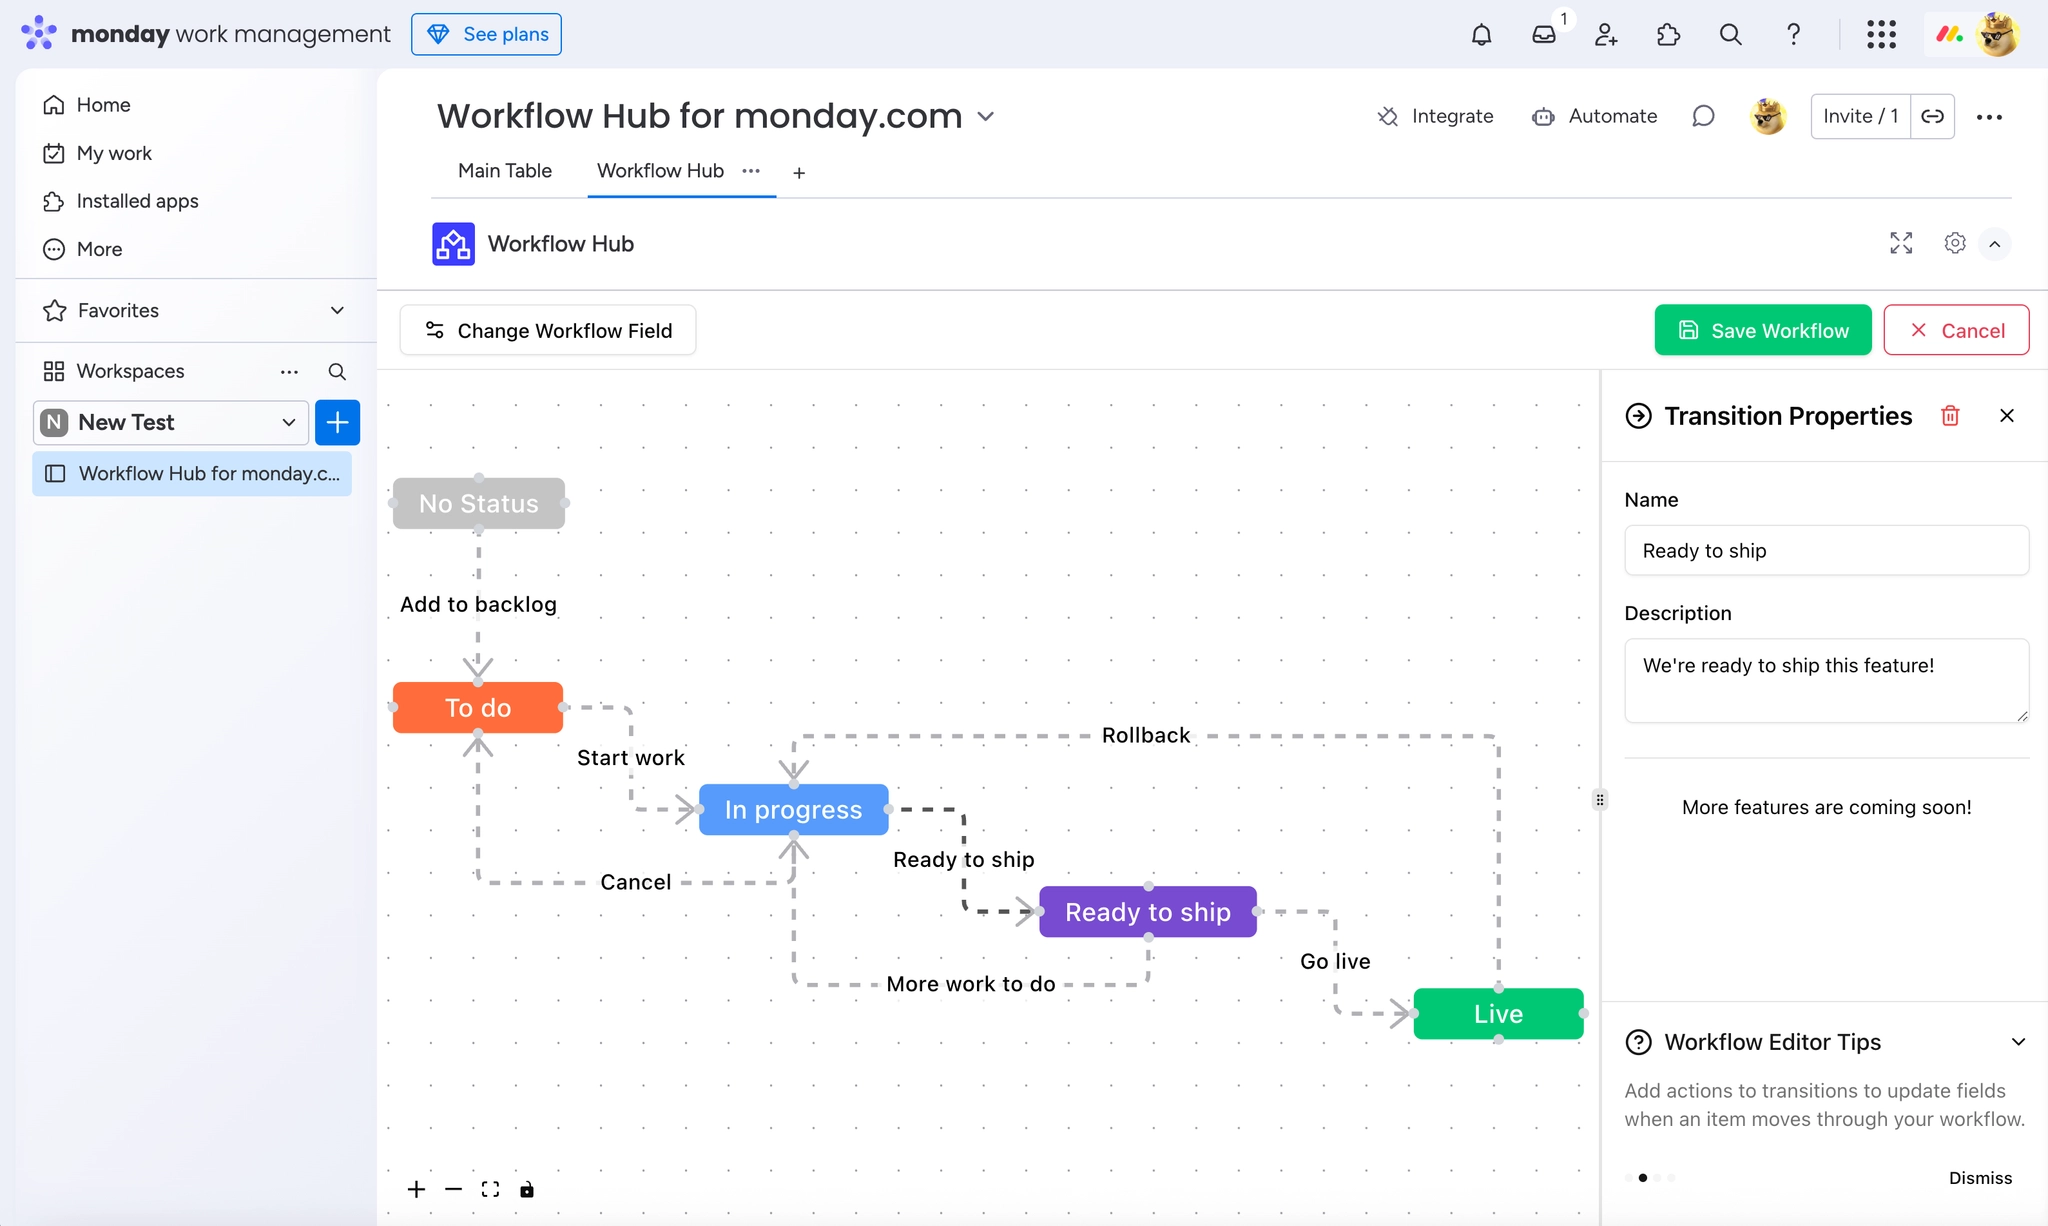2048x1226 pixels.
Task: Expand the Workflow Hub for monday.com title dropdown
Action: tap(986, 117)
